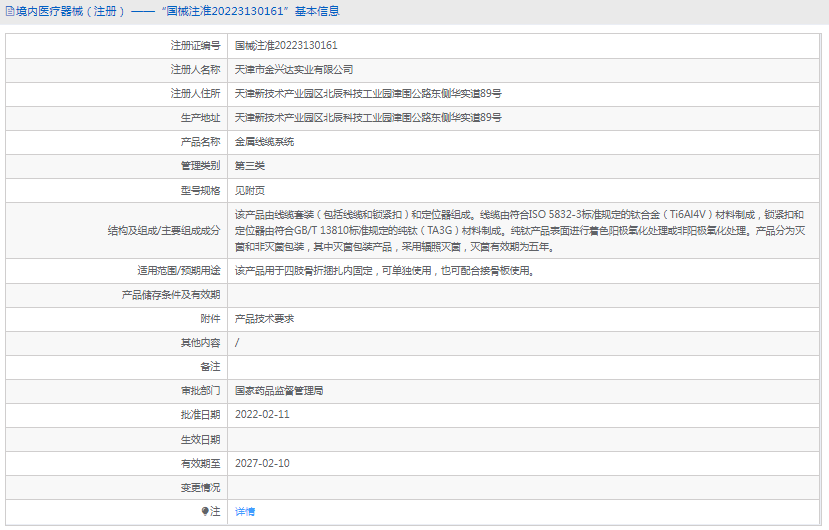Image resolution: width=829 pixels, height=530 pixels.
Task: Click management class value 第三类
Action: click(x=250, y=166)
